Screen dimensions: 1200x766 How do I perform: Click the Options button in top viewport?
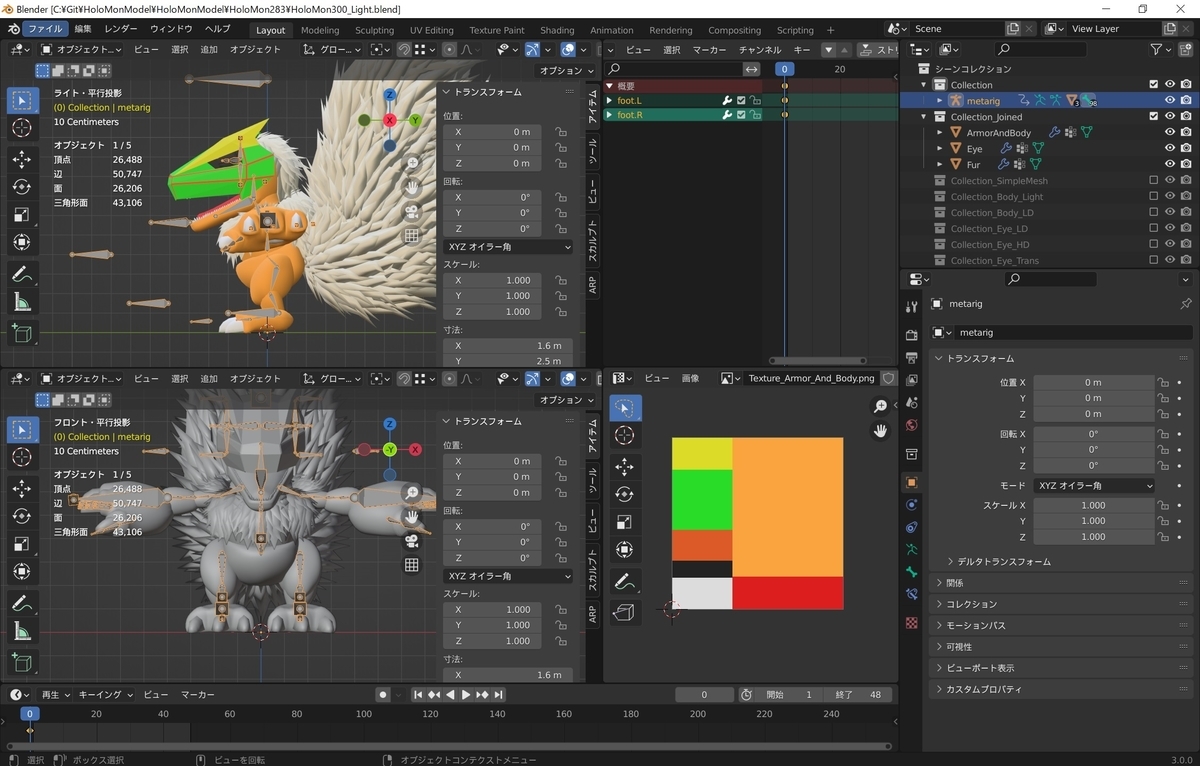(564, 71)
